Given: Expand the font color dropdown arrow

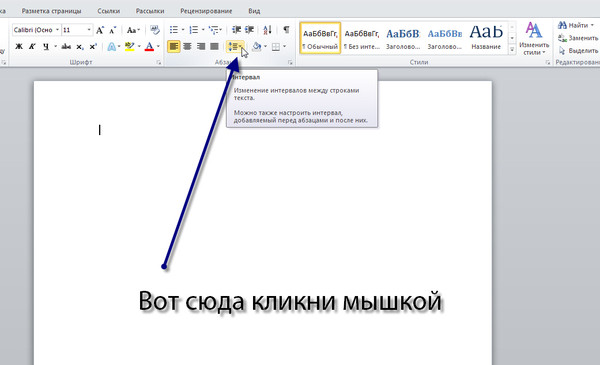Looking at the screenshot, I should [x=158, y=47].
